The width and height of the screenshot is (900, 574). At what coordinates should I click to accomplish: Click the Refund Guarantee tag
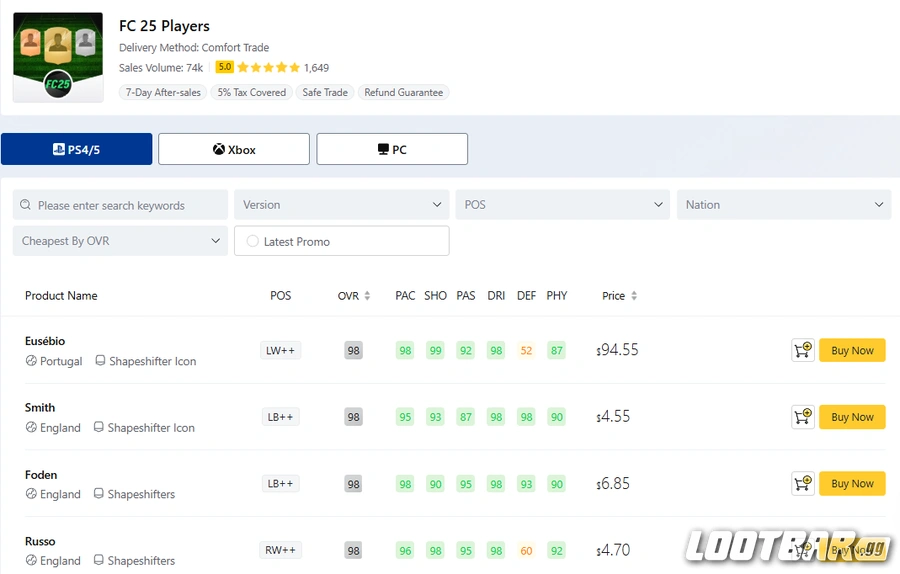pyautogui.click(x=403, y=92)
